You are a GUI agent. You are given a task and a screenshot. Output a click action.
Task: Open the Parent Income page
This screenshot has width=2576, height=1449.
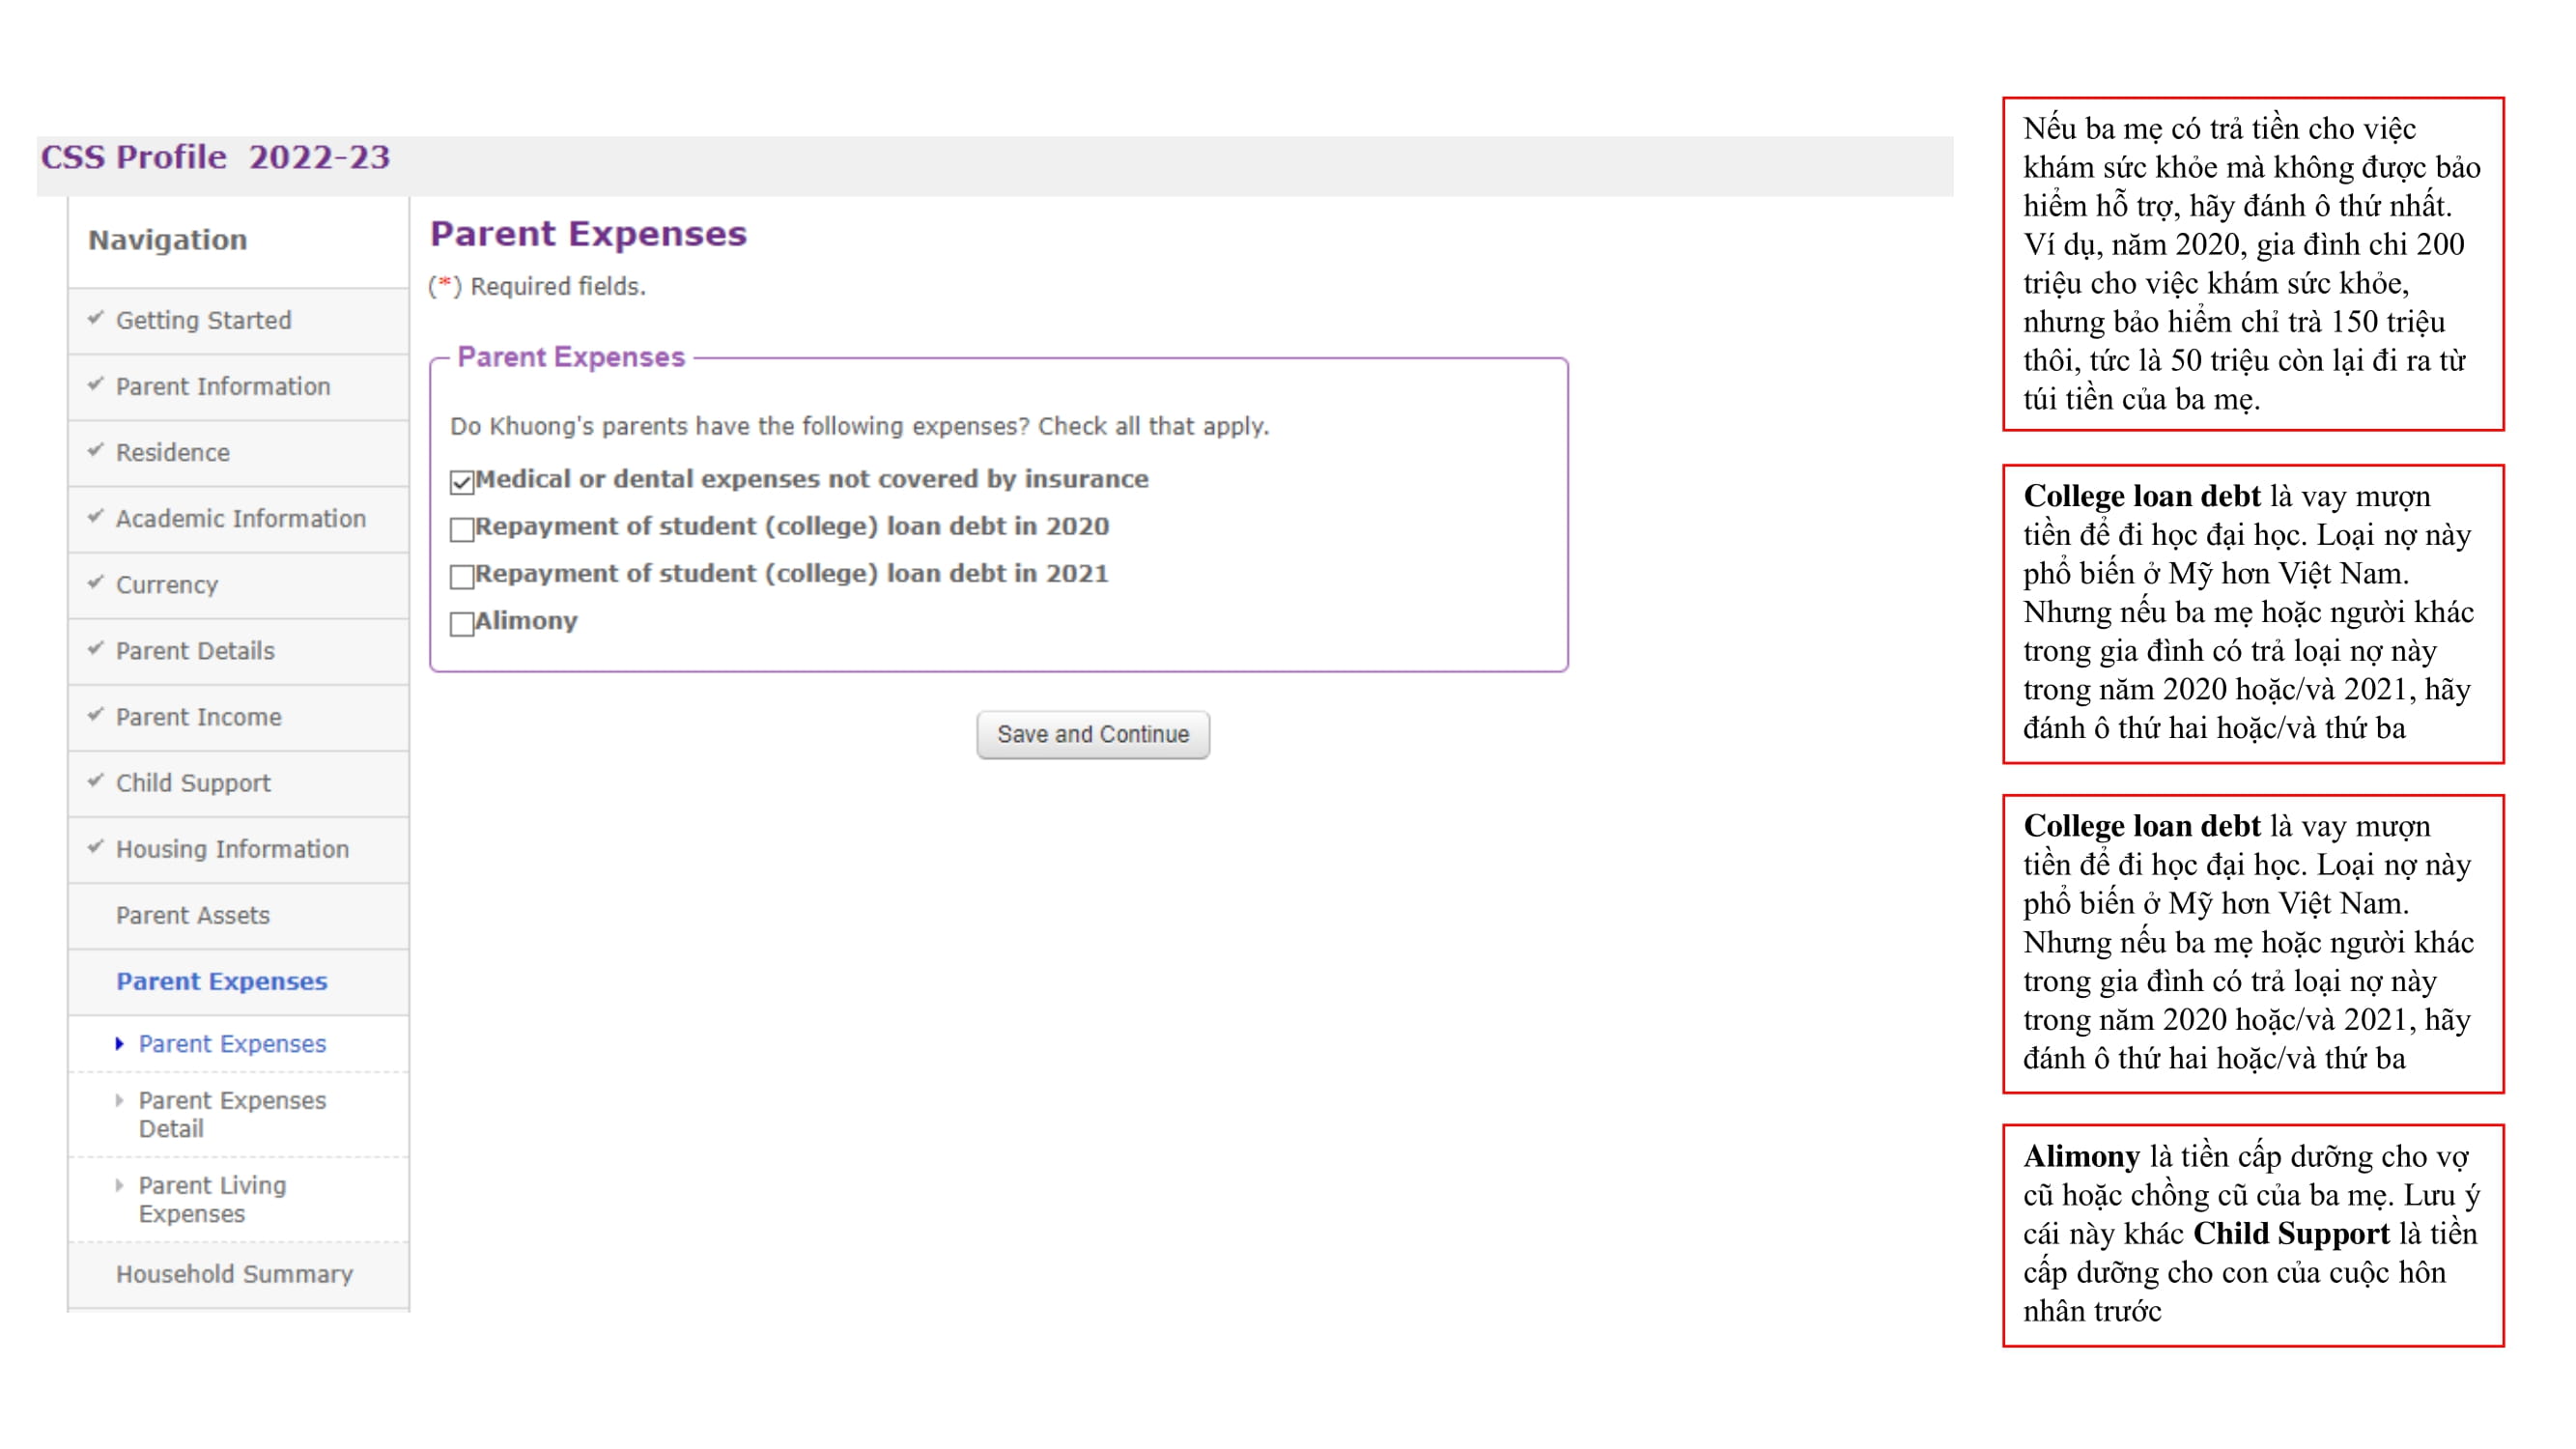pos(198,717)
